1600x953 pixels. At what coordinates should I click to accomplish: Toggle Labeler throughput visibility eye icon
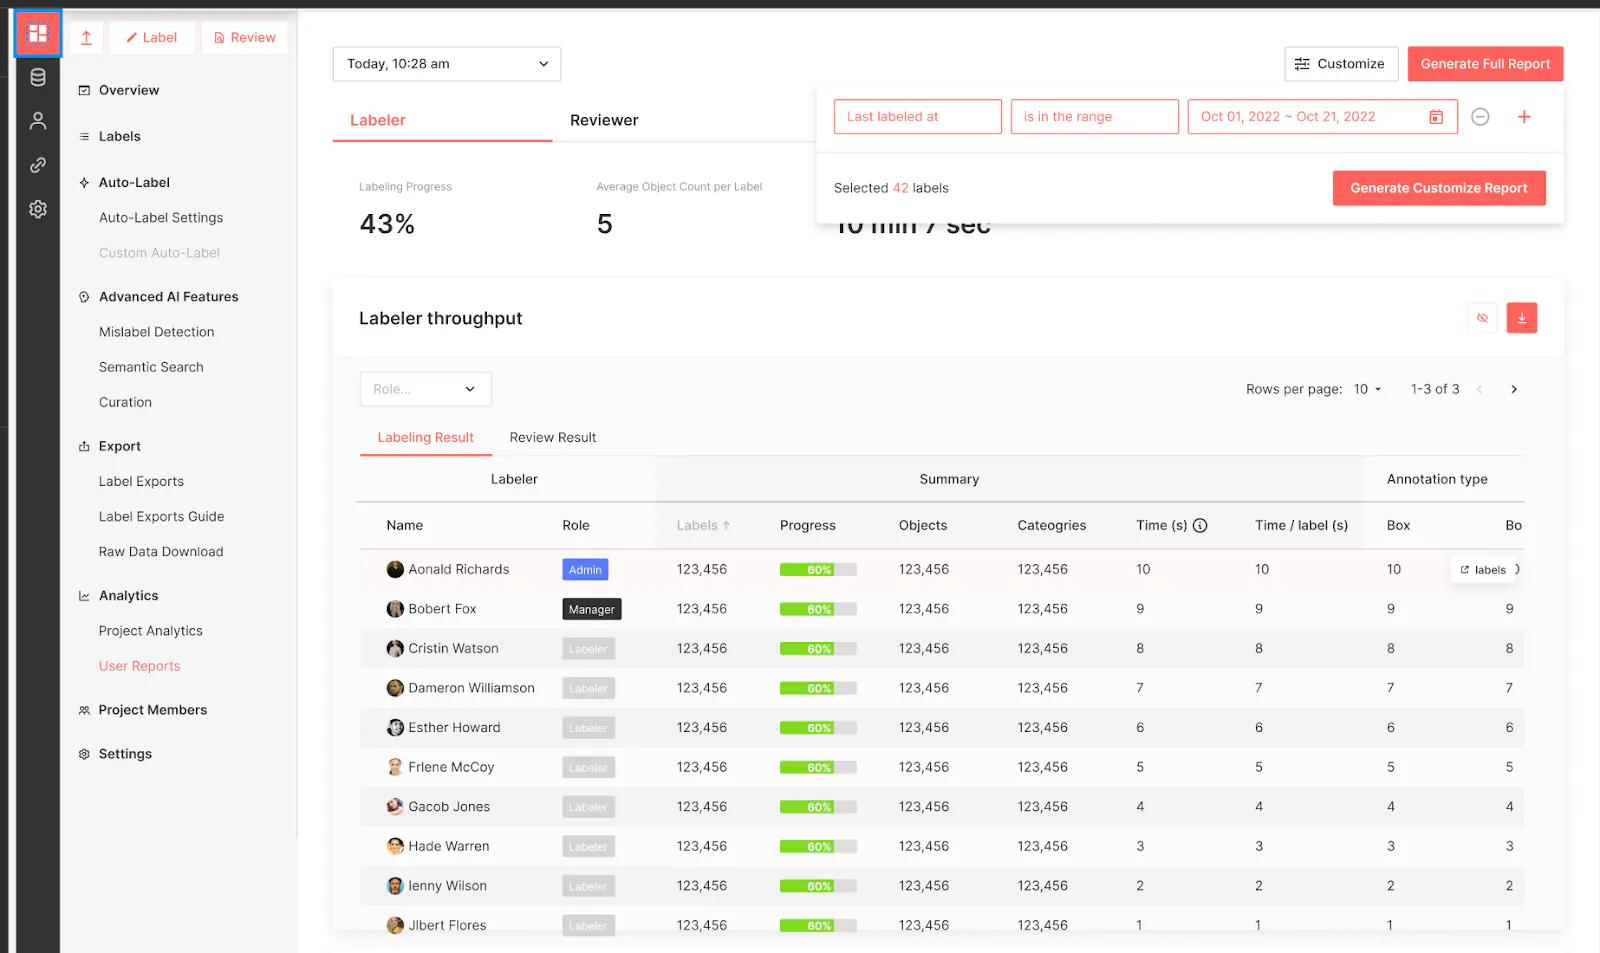coord(1482,318)
